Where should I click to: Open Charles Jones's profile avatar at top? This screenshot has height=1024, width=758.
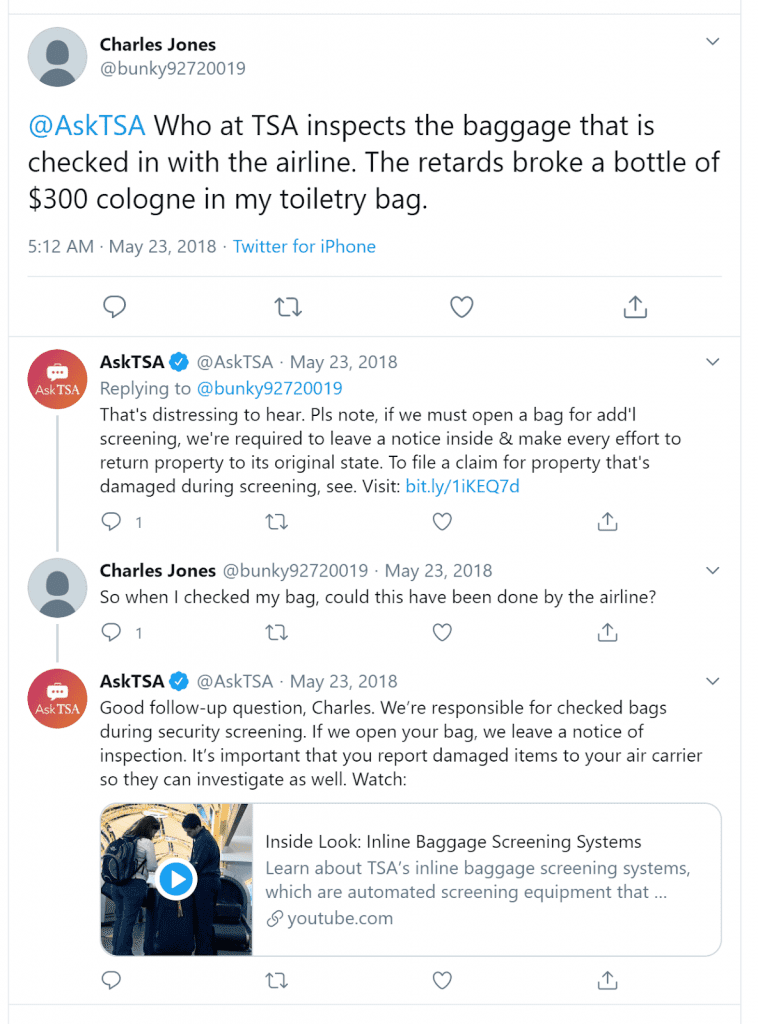coord(57,57)
